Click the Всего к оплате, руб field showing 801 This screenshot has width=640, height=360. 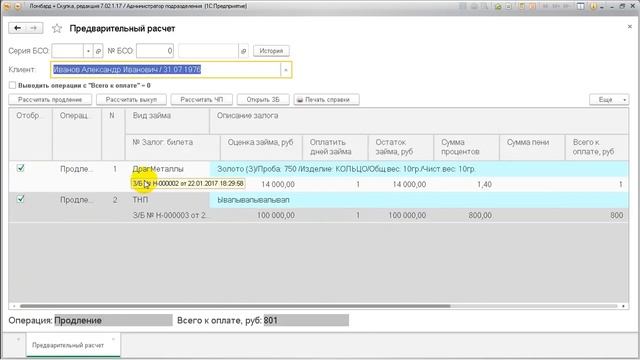point(306,320)
